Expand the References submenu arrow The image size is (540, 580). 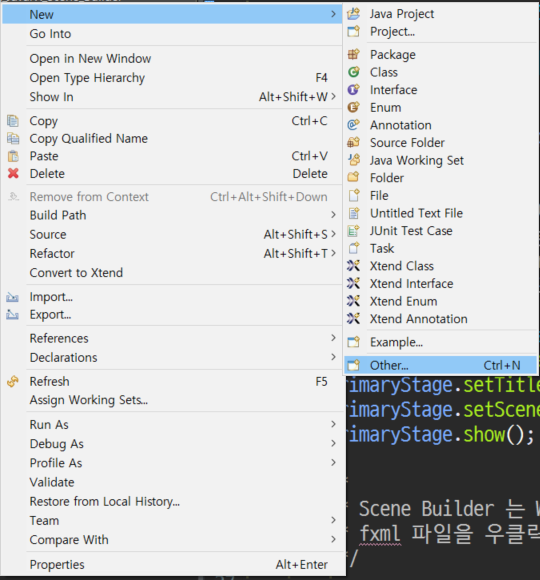(333, 338)
